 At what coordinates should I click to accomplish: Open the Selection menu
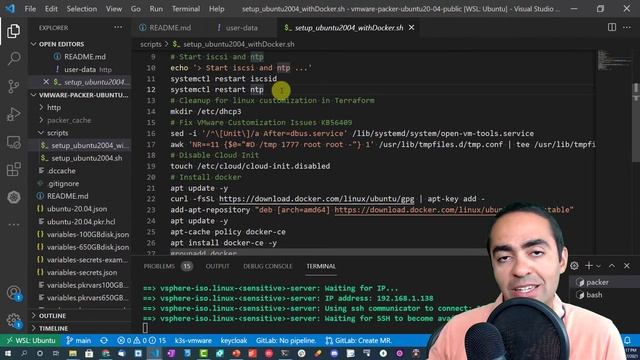click(82, 9)
